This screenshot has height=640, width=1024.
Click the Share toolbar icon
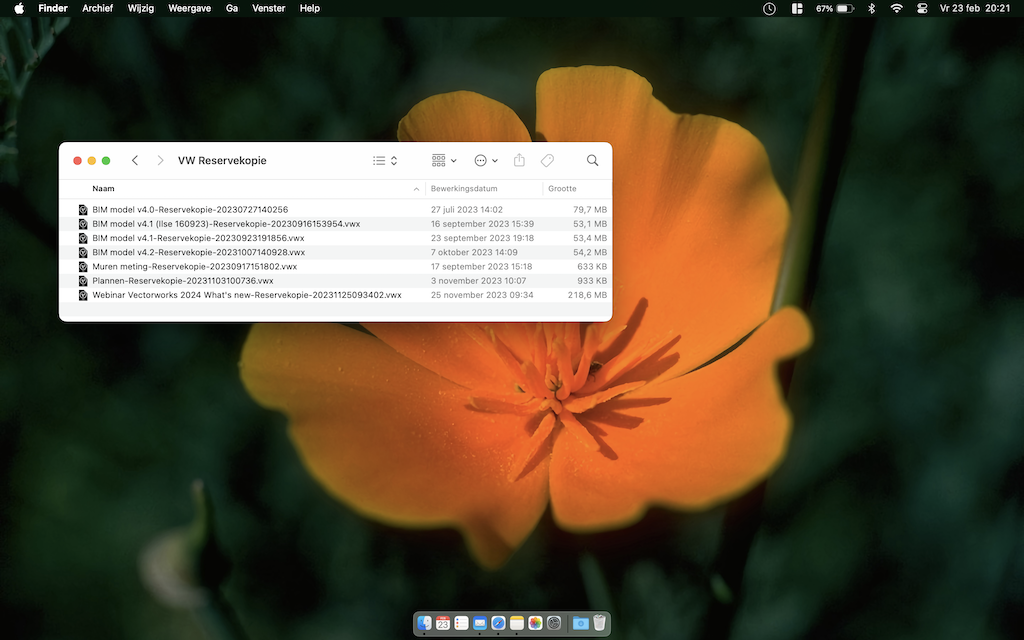coord(519,160)
